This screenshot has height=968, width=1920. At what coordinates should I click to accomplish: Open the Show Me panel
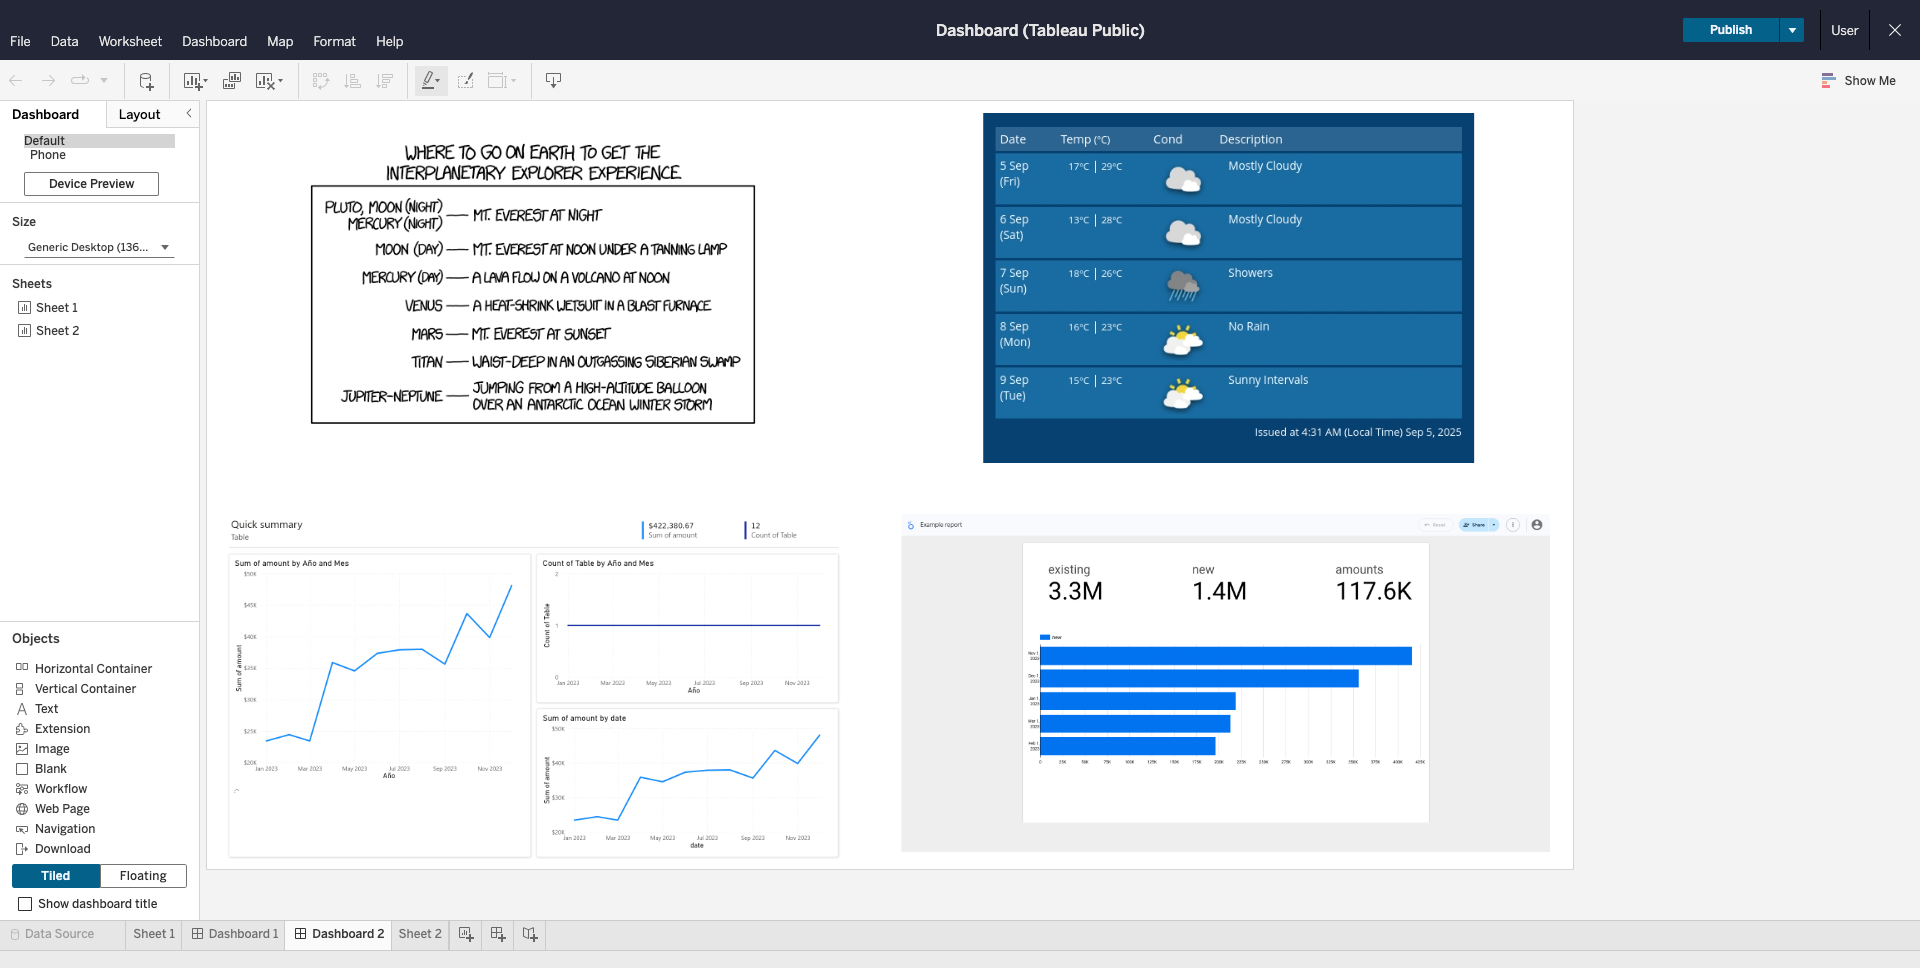click(x=1858, y=81)
